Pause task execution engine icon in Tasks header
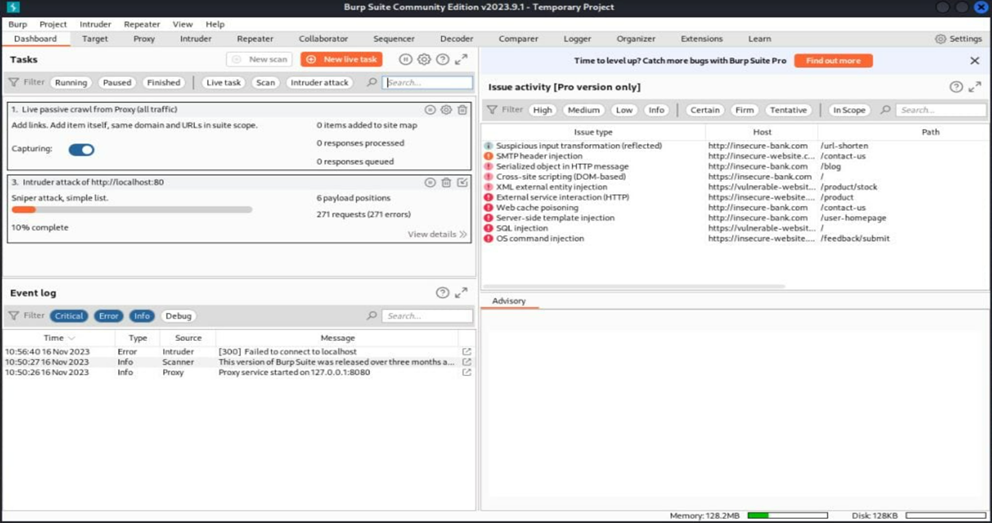This screenshot has height=523, width=992. tap(406, 59)
